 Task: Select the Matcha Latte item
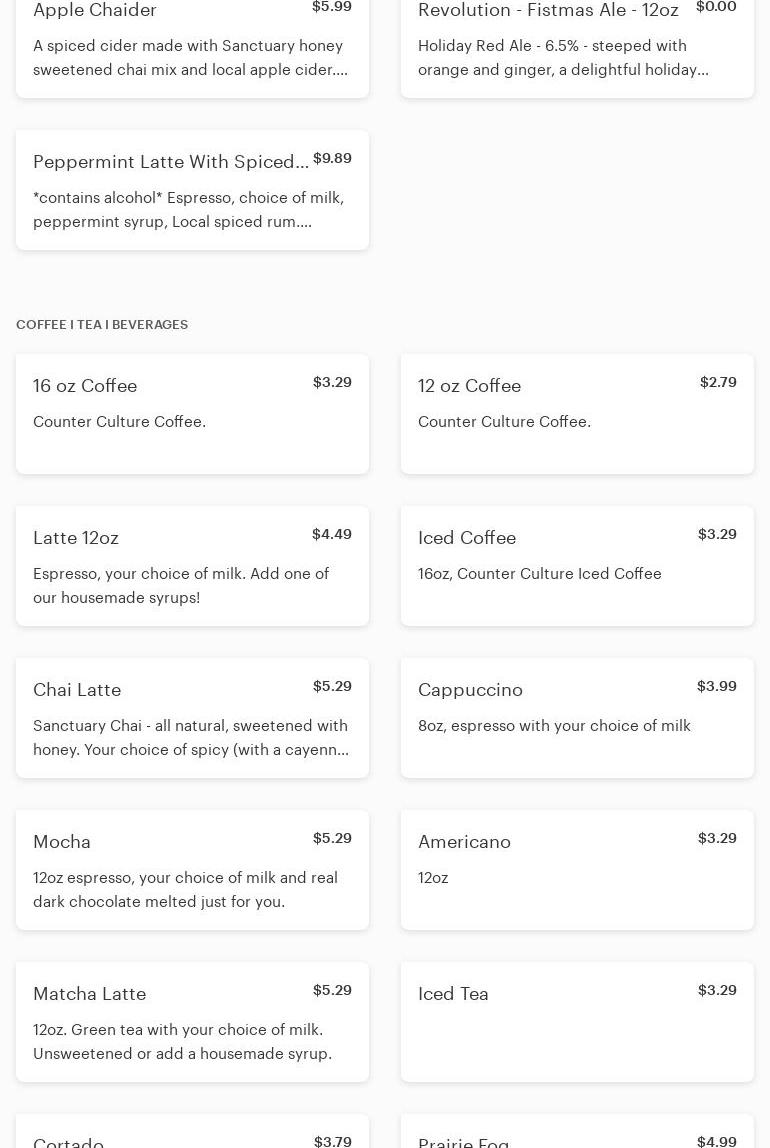coord(192,1022)
